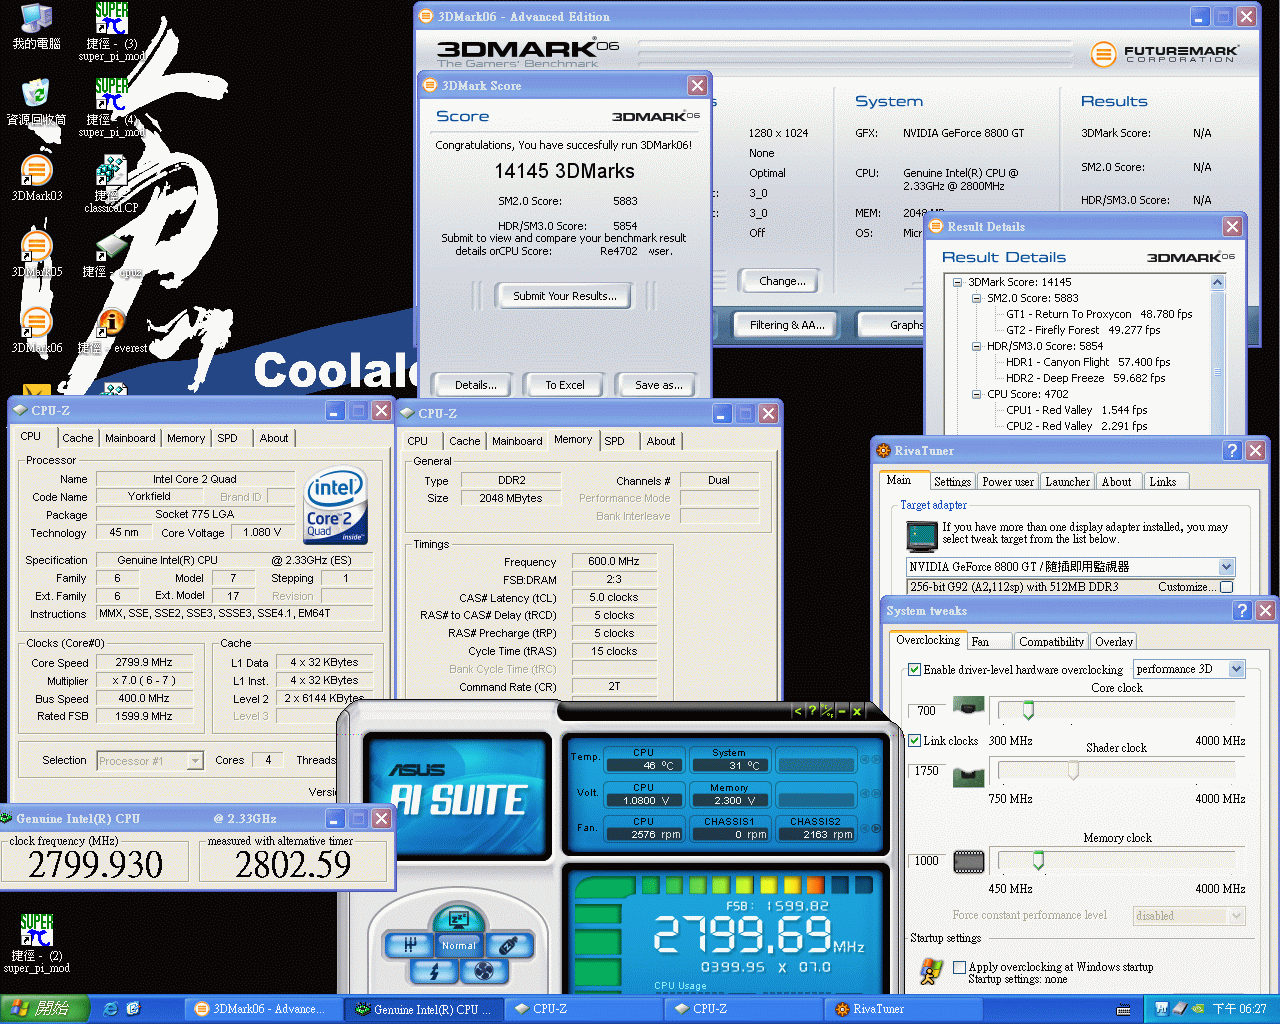Viewport: 1280px width, 1024px height.
Task: Open the cpuz desktop shortcut
Action: (111, 254)
